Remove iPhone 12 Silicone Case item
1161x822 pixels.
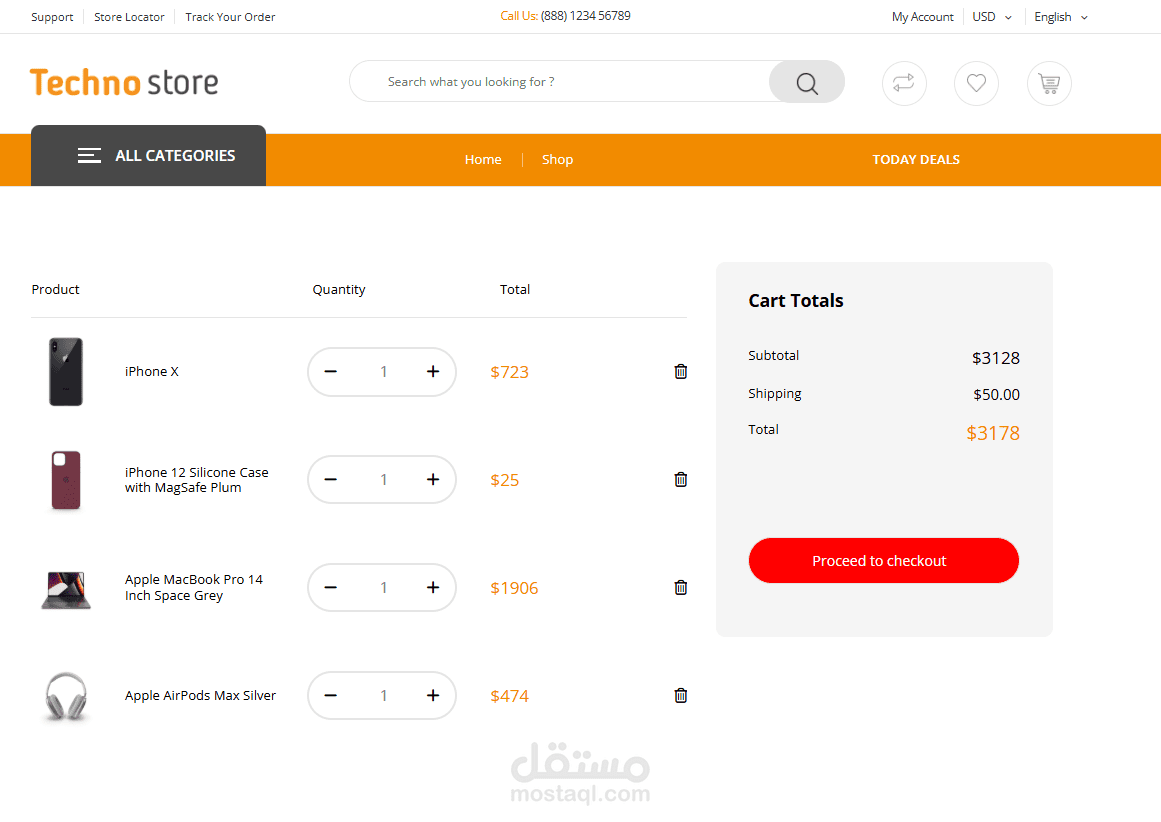coord(680,480)
